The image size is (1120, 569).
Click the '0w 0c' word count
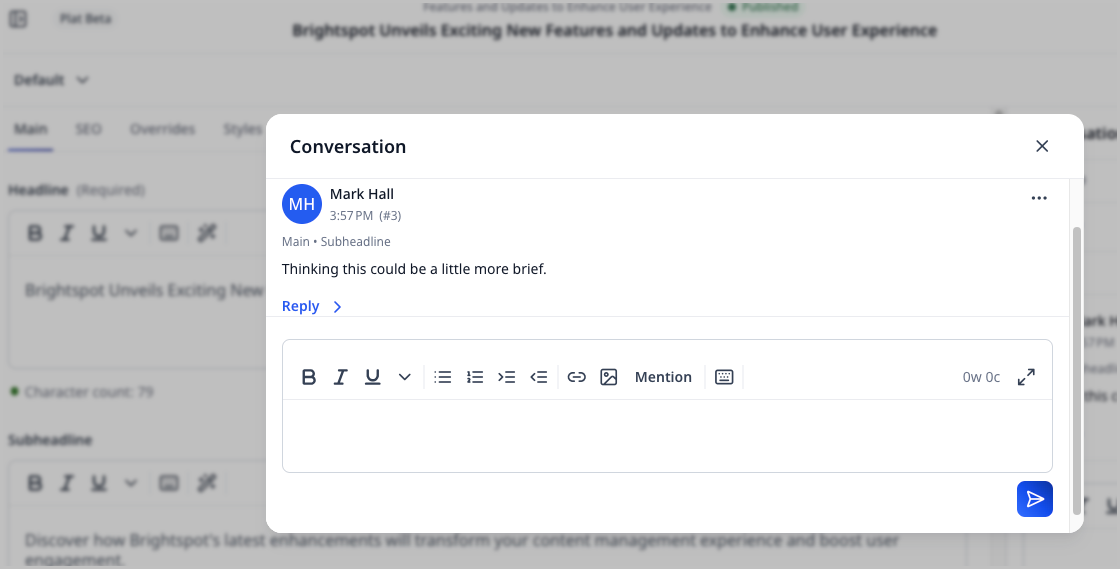(x=981, y=377)
